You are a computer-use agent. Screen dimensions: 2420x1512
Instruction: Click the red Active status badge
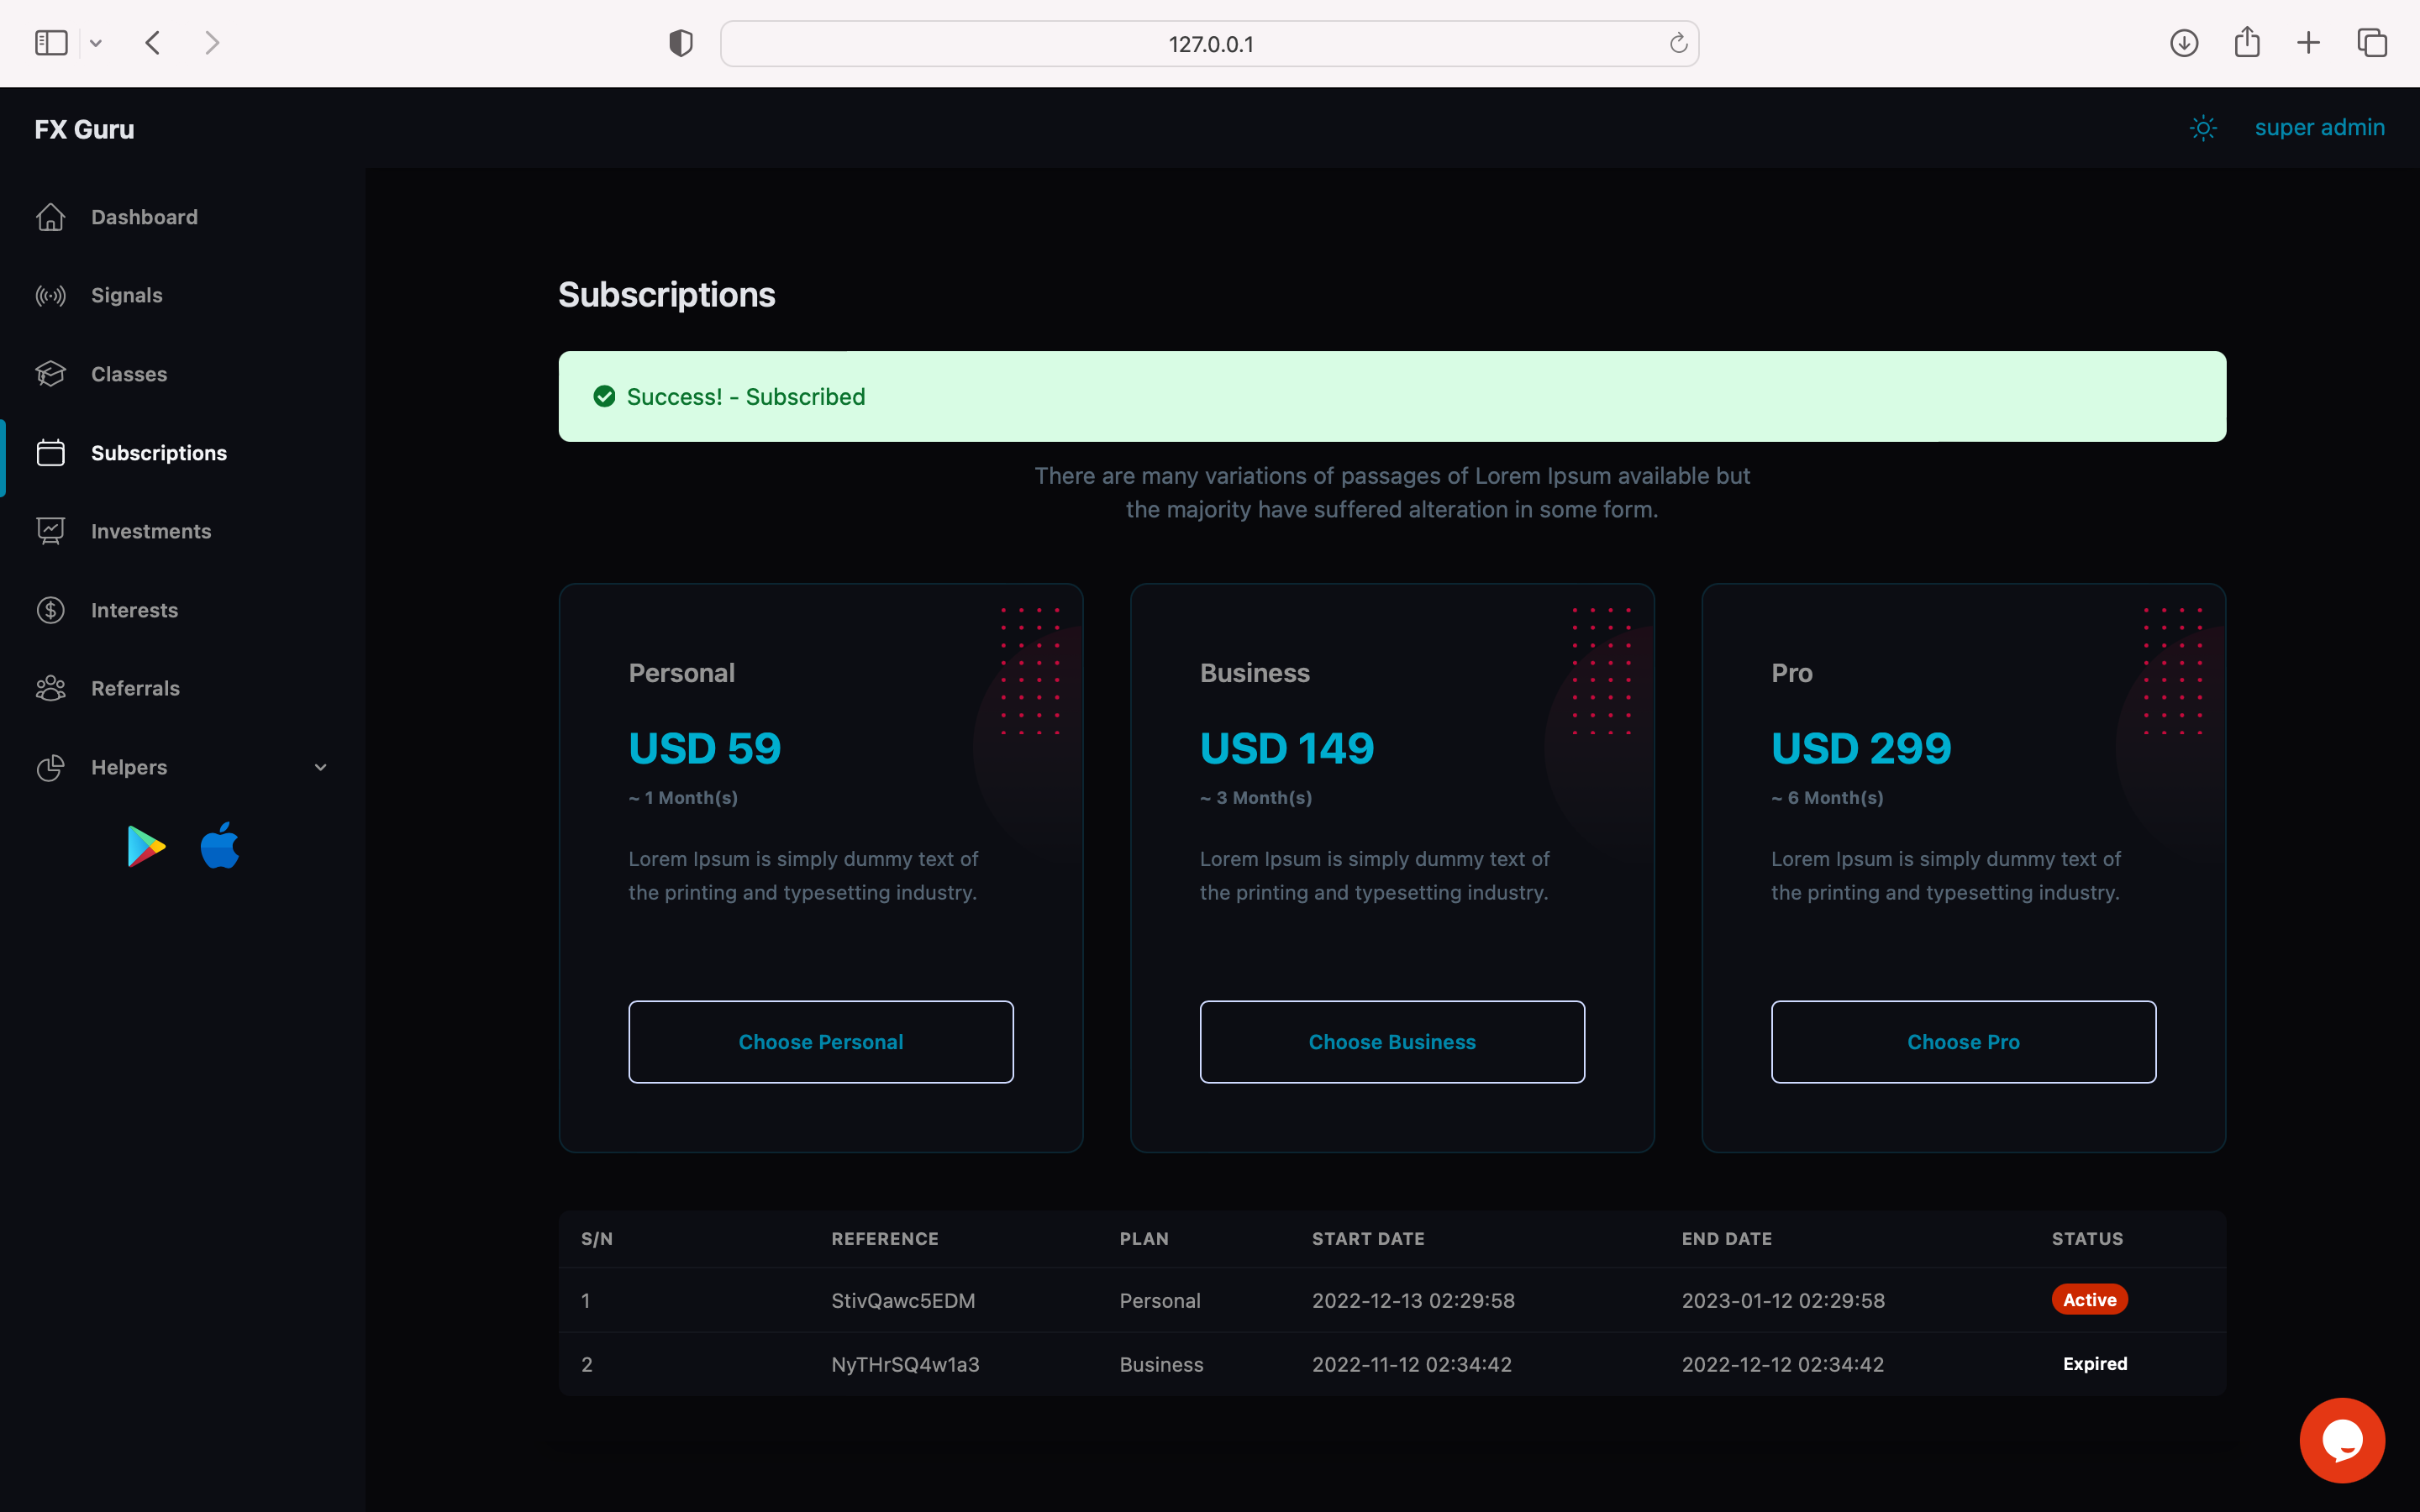(2089, 1300)
